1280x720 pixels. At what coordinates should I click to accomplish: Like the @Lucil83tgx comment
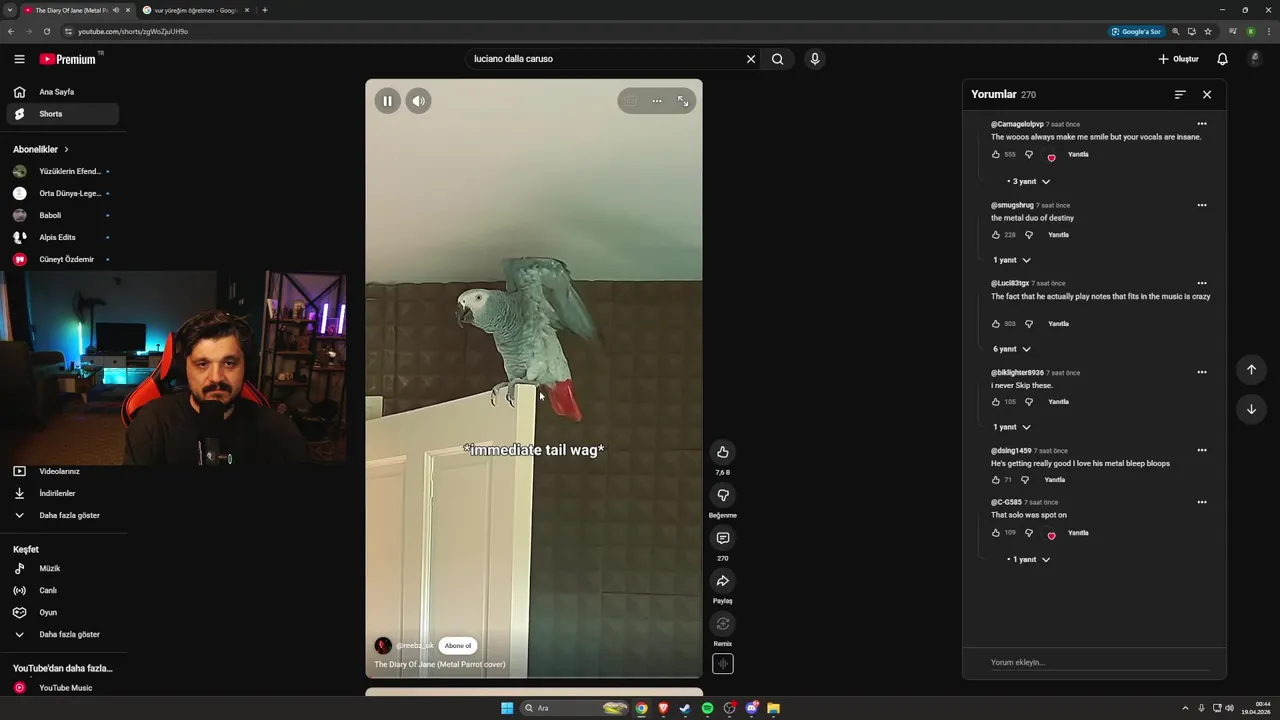click(996, 324)
